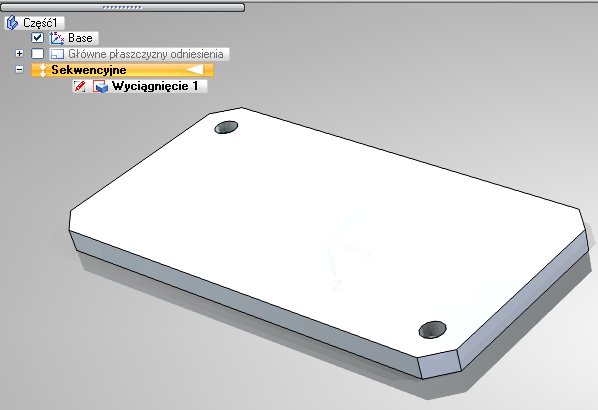Click the reference planes icon
598x410 pixels.
pos(58,54)
